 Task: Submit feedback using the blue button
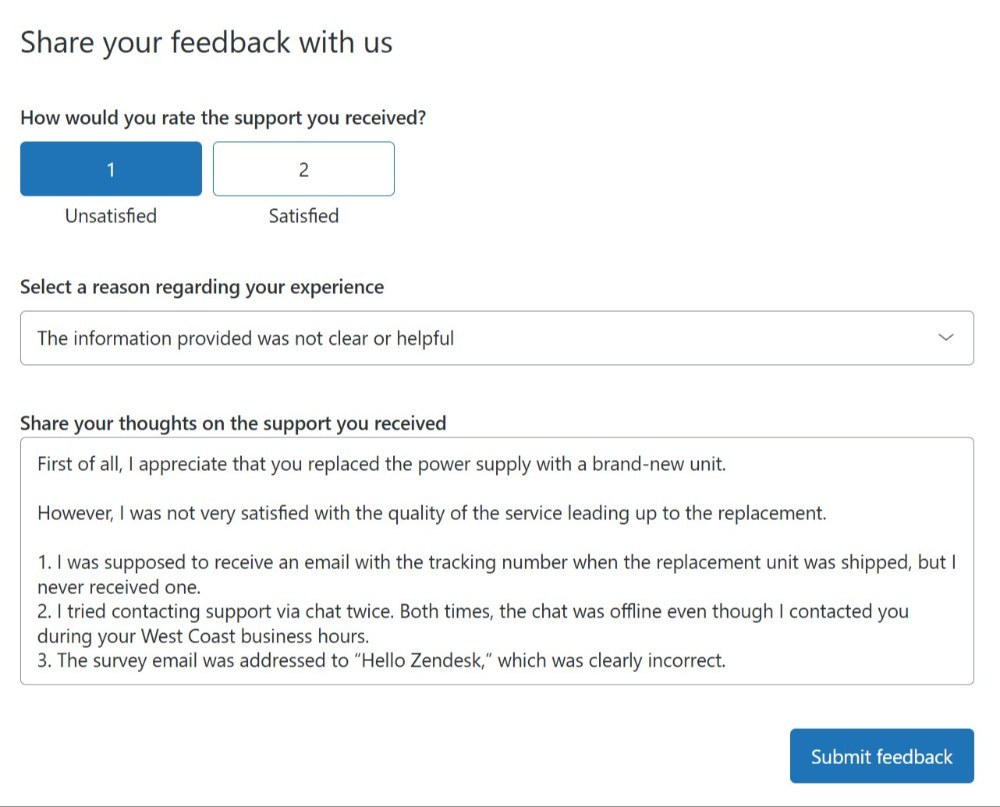click(x=881, y=756)
